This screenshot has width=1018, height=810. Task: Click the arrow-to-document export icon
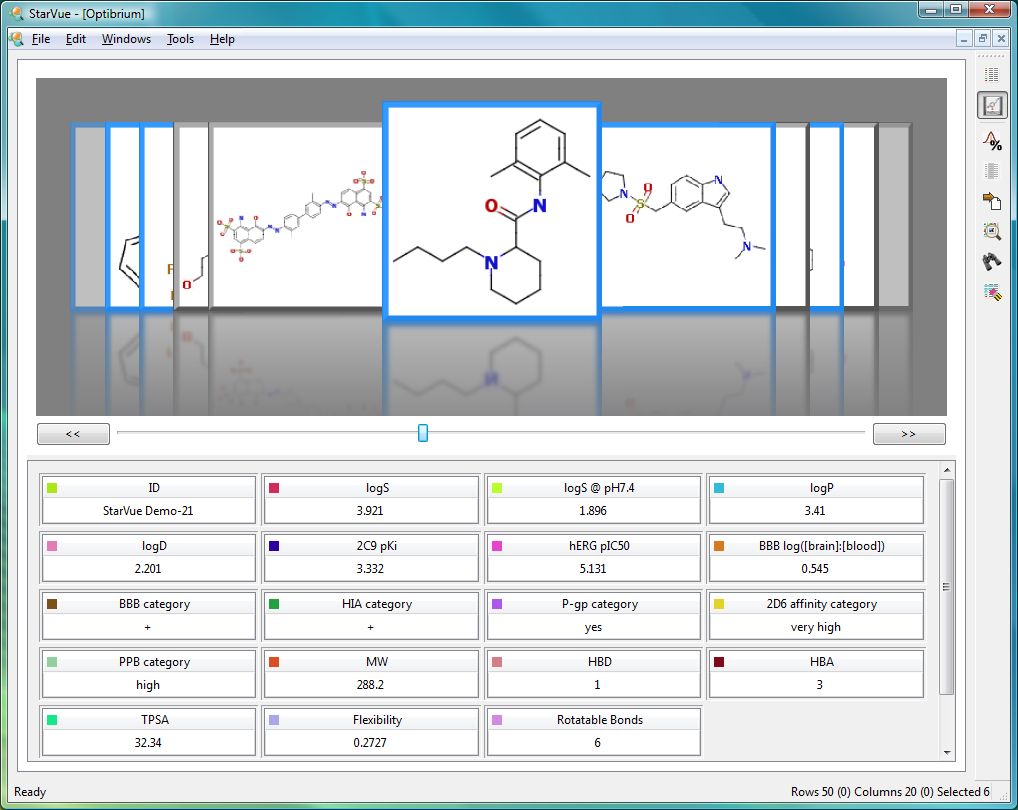[991, 201]
